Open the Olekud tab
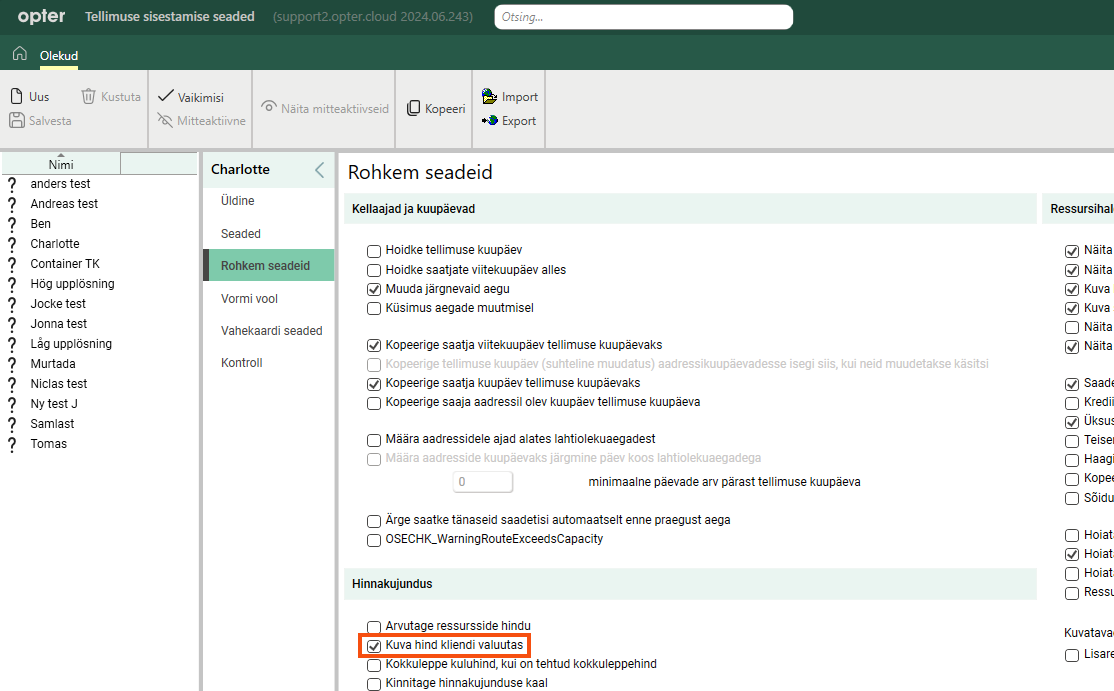 tap(59, 56)
